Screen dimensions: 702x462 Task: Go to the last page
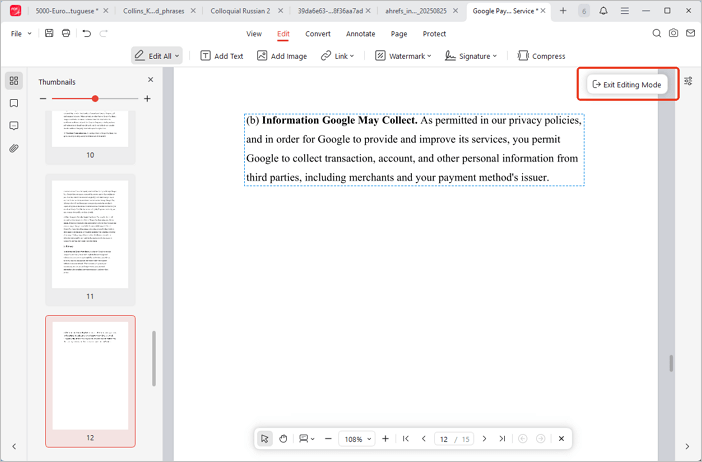click(502, 439)
